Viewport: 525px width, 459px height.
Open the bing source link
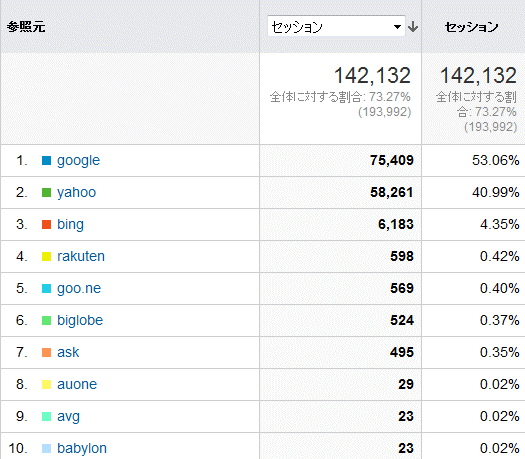[70, 225]
